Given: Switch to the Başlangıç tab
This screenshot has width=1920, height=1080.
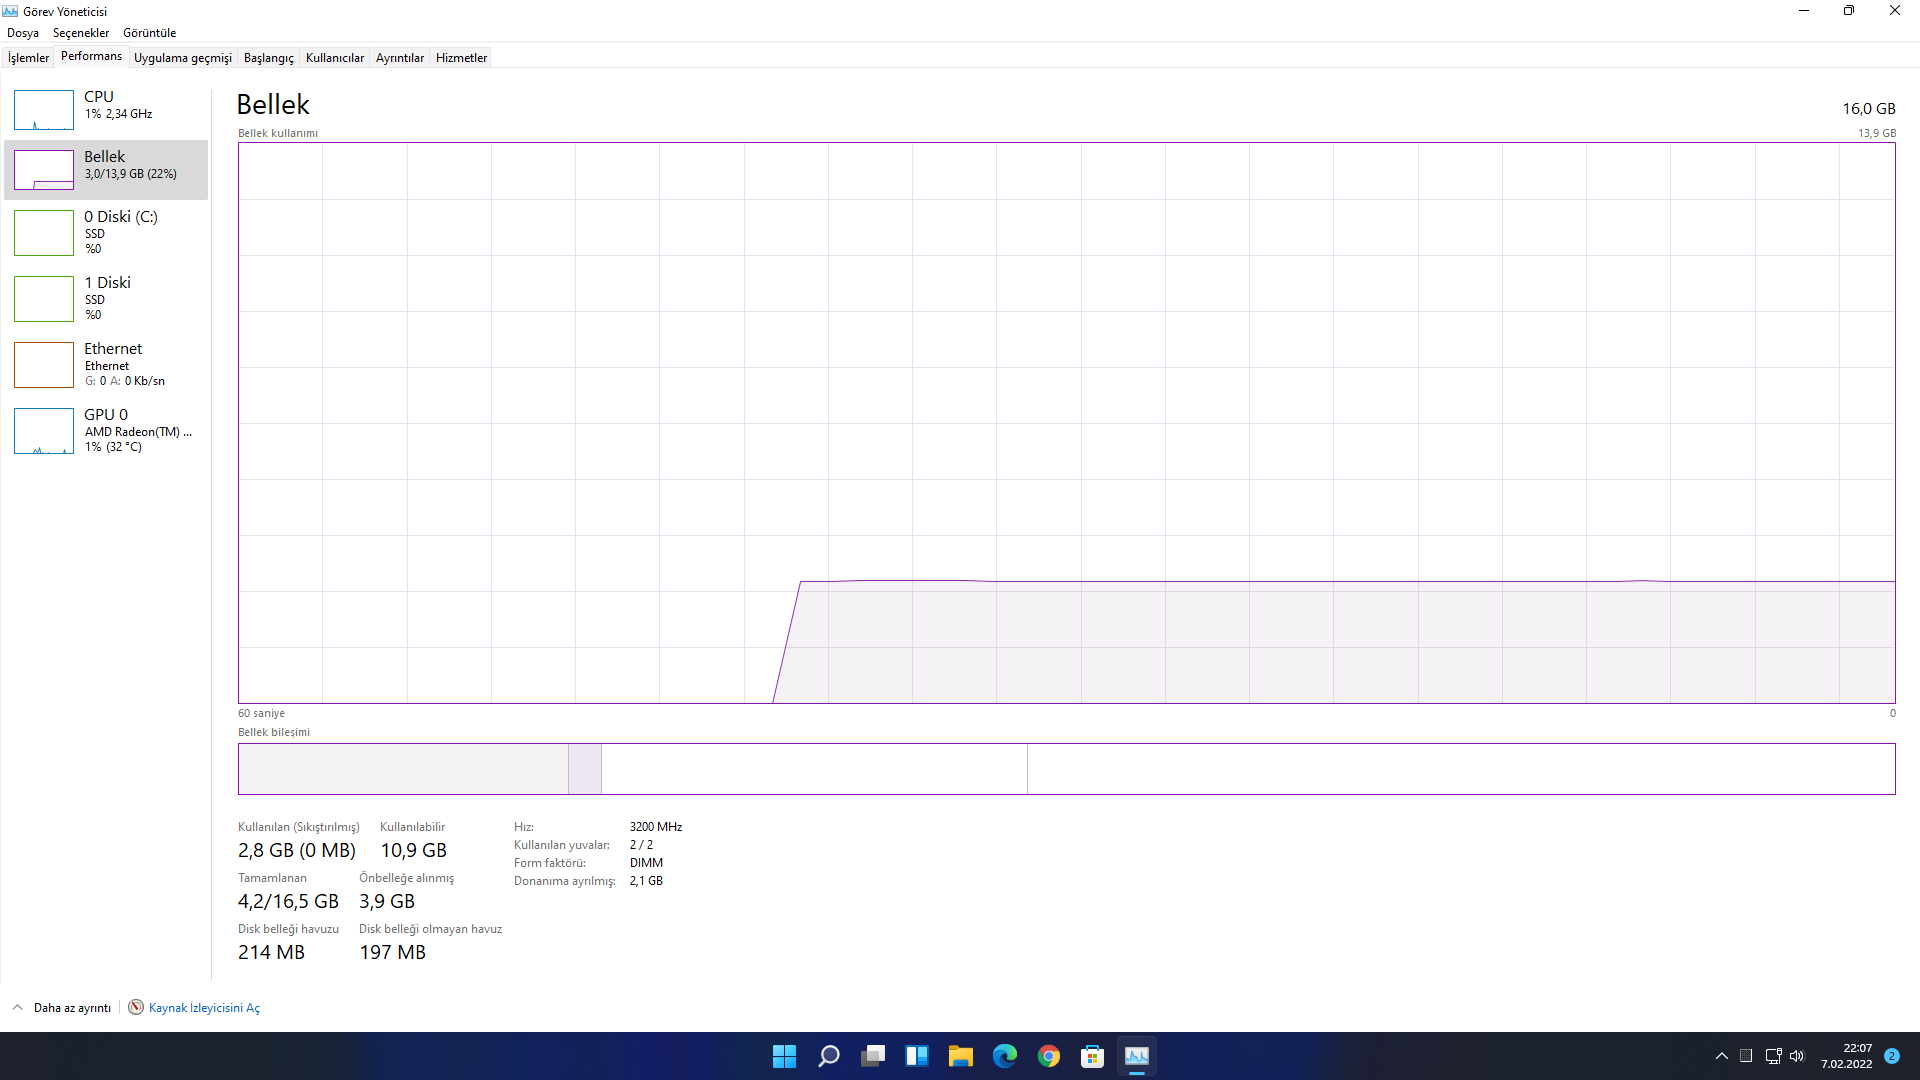Looking at the screenshot, I should point(268,58).
